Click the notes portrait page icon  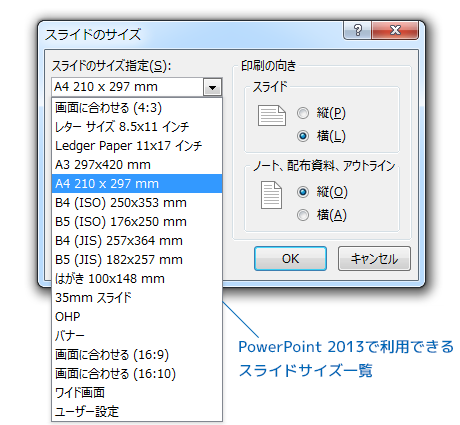[x=271, y=195]
